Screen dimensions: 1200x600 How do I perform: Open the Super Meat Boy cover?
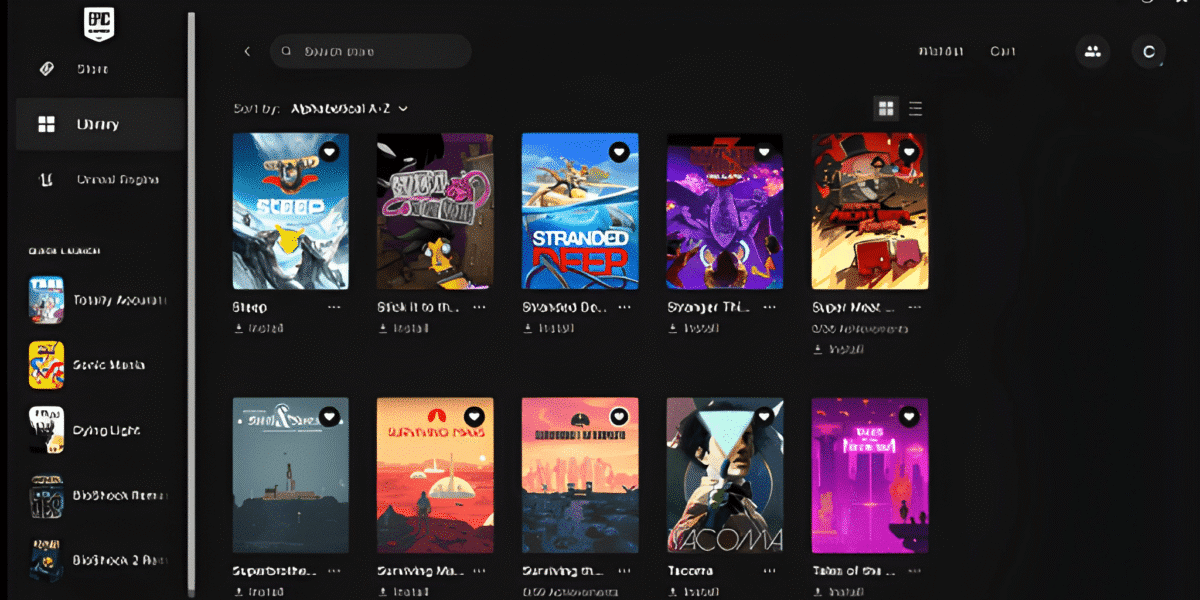coord(870,211)
